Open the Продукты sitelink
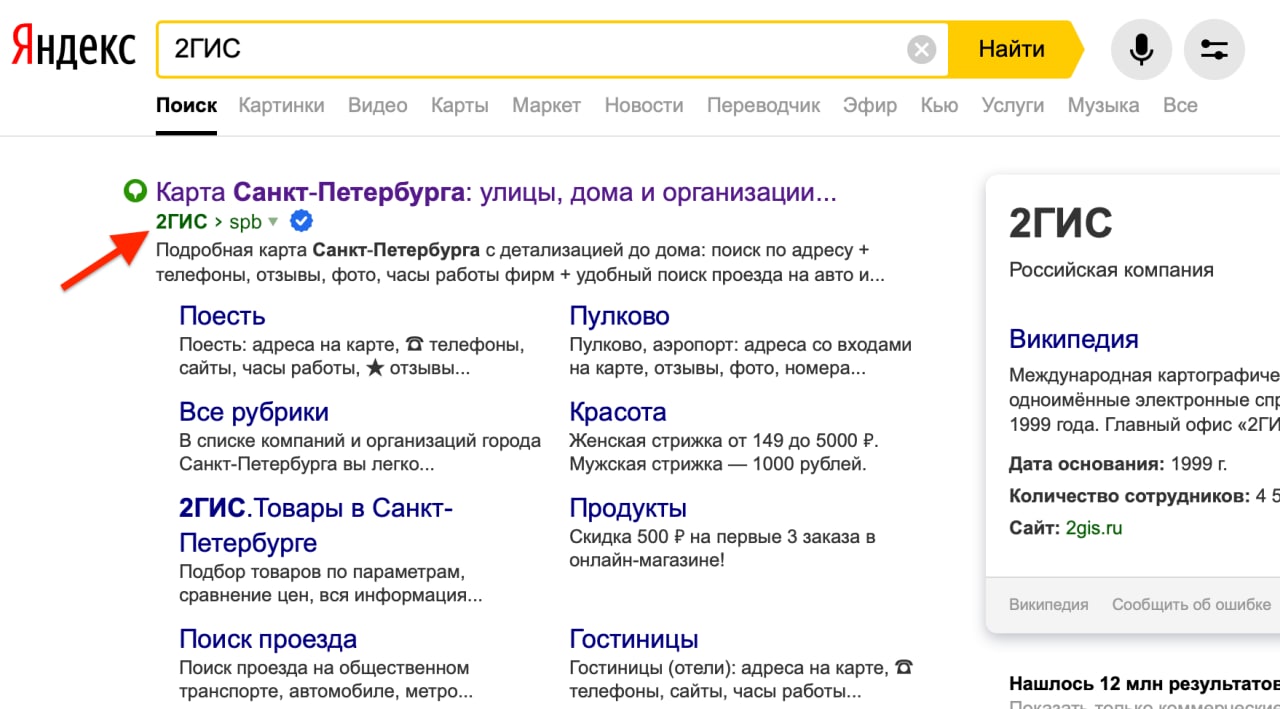The image size is (1280, 709). click(x=628, y=508)
